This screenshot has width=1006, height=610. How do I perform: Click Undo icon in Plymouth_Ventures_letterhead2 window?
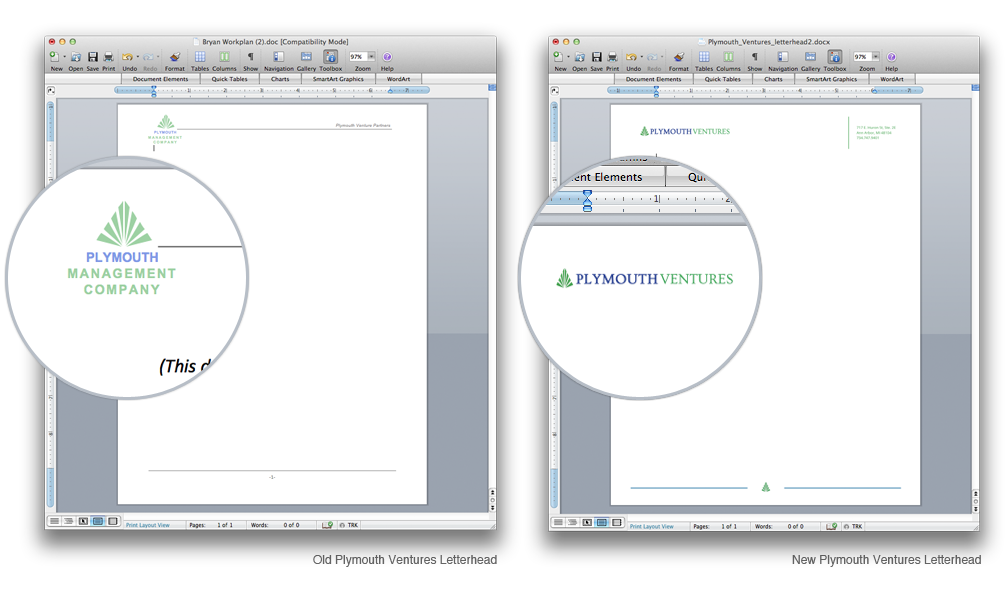coord(631,57)
